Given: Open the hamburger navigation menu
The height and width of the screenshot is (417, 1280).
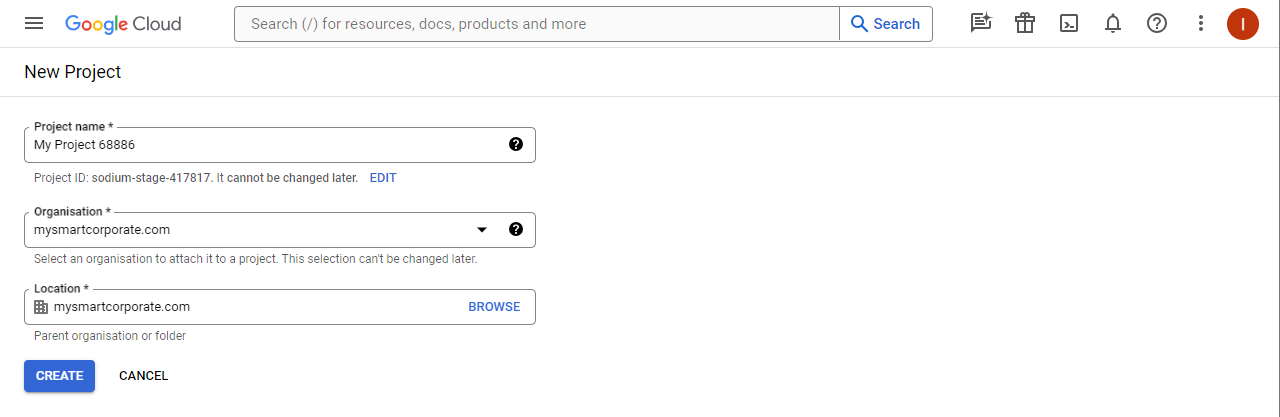Looking at the screenshot, I should click(34, 24).
